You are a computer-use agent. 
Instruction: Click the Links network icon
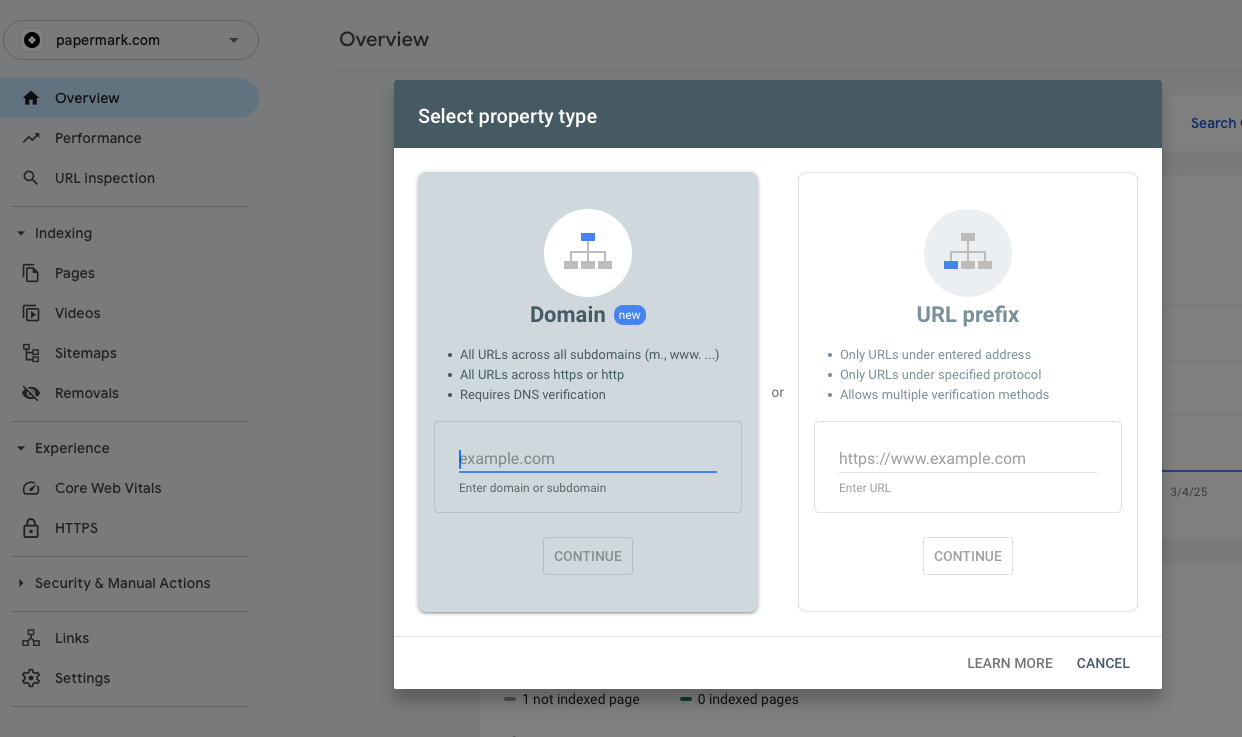pos(31,638)
